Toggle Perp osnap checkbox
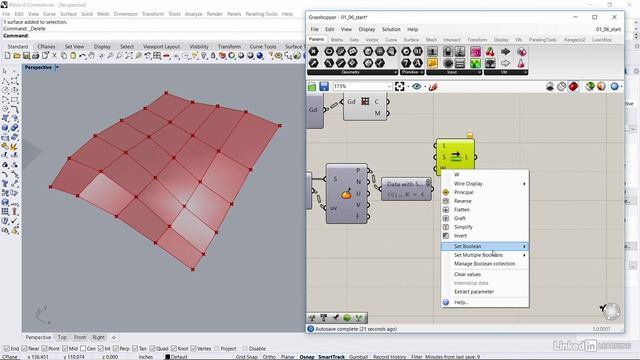640x360 pixels. coord(116,349)
